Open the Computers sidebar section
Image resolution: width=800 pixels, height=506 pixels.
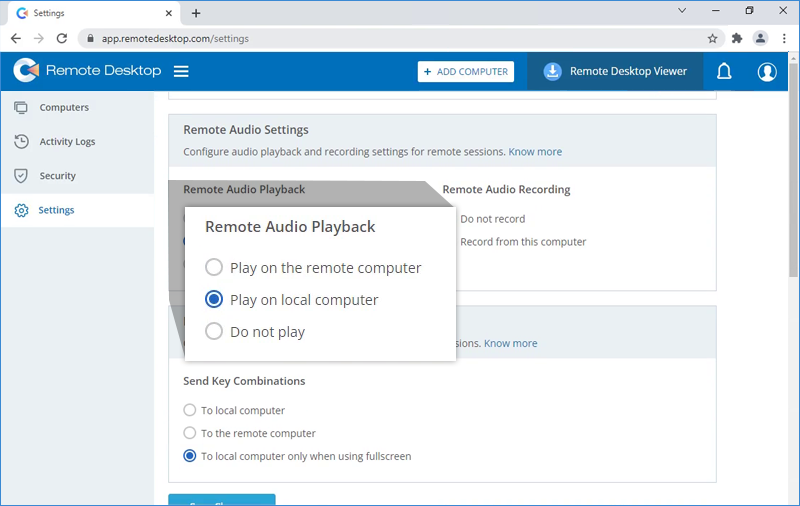64,107
